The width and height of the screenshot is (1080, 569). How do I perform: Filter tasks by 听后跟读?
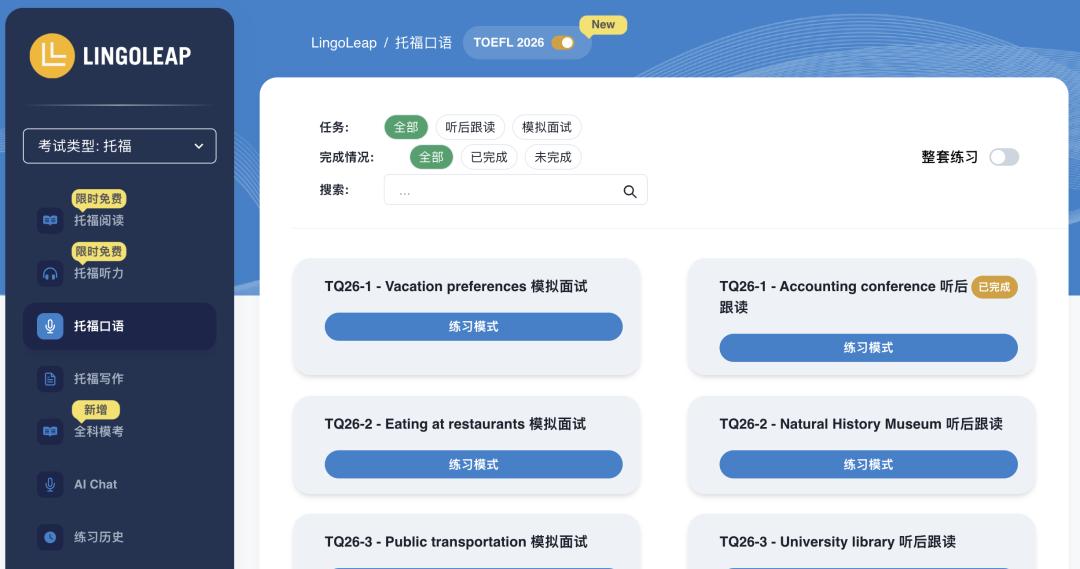tap(470, 127)
